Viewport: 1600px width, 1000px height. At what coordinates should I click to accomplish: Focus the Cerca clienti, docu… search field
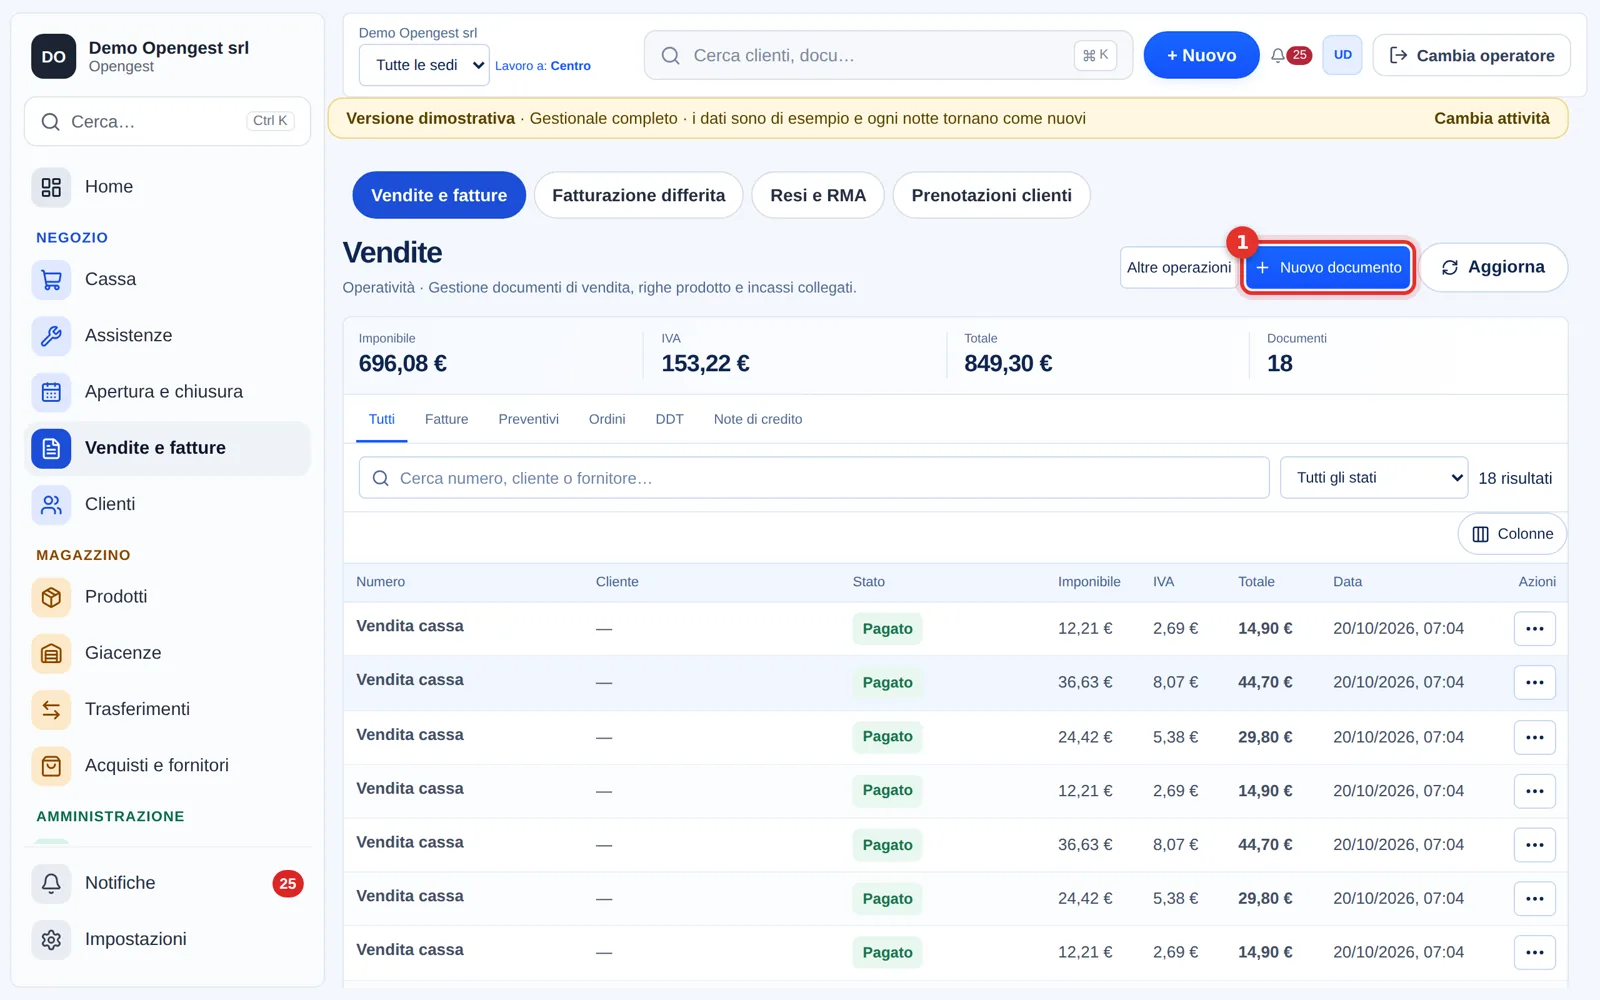click(x=888, y=55)
